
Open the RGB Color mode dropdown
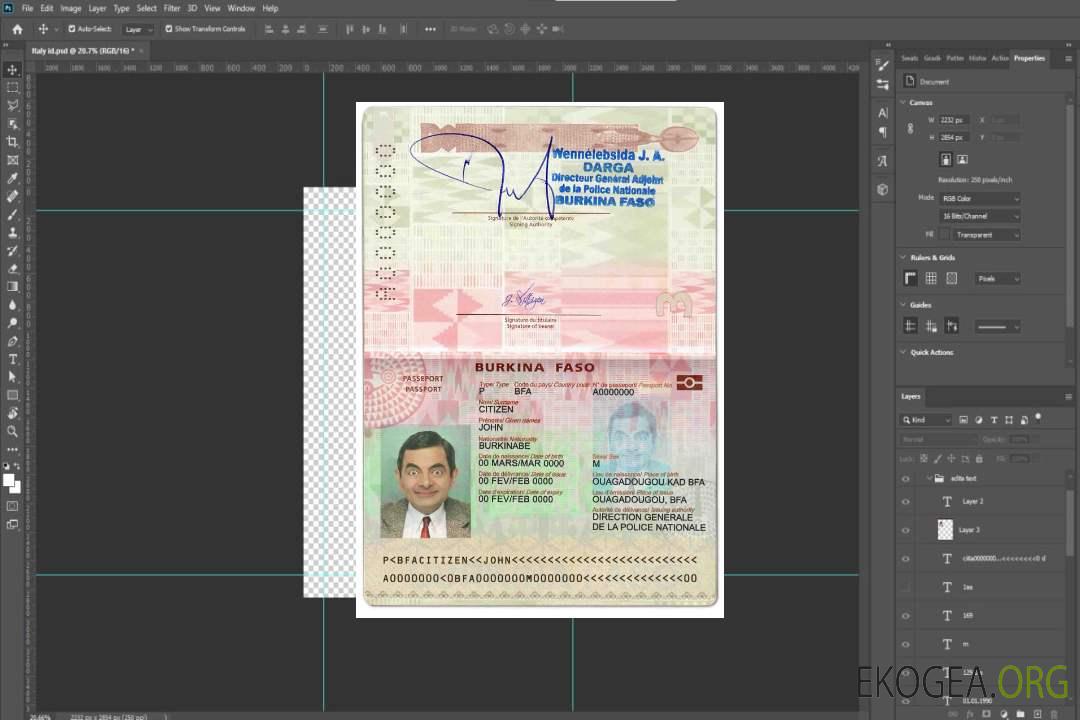click(979, 198)
